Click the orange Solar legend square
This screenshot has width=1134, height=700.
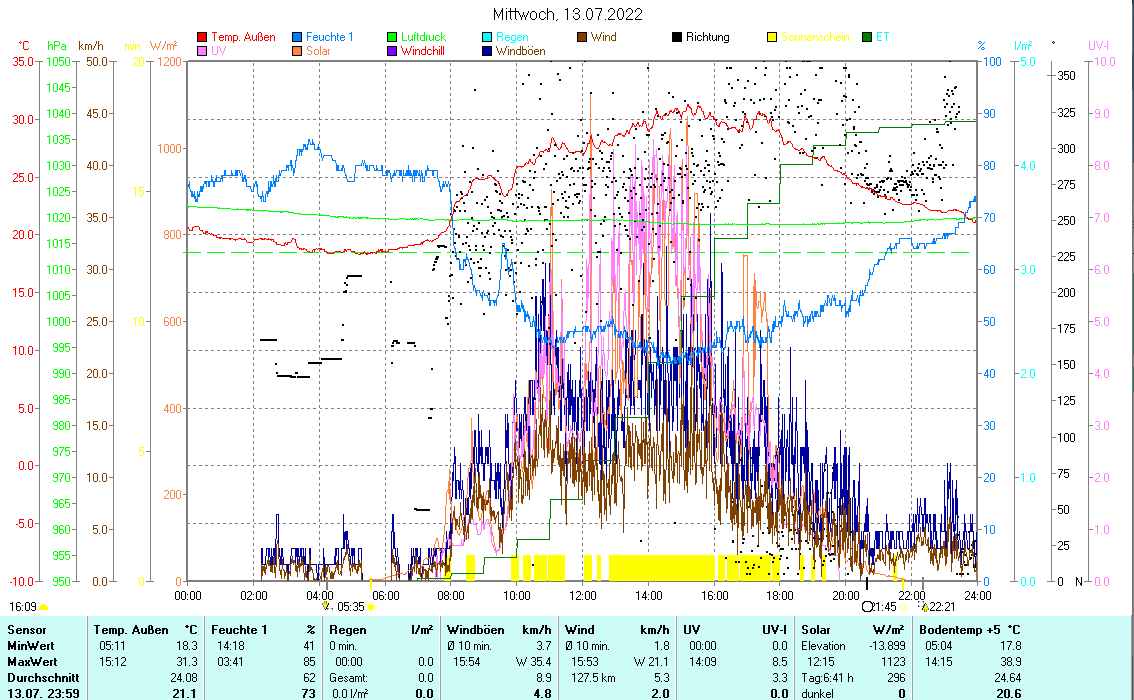coord(298,51)
